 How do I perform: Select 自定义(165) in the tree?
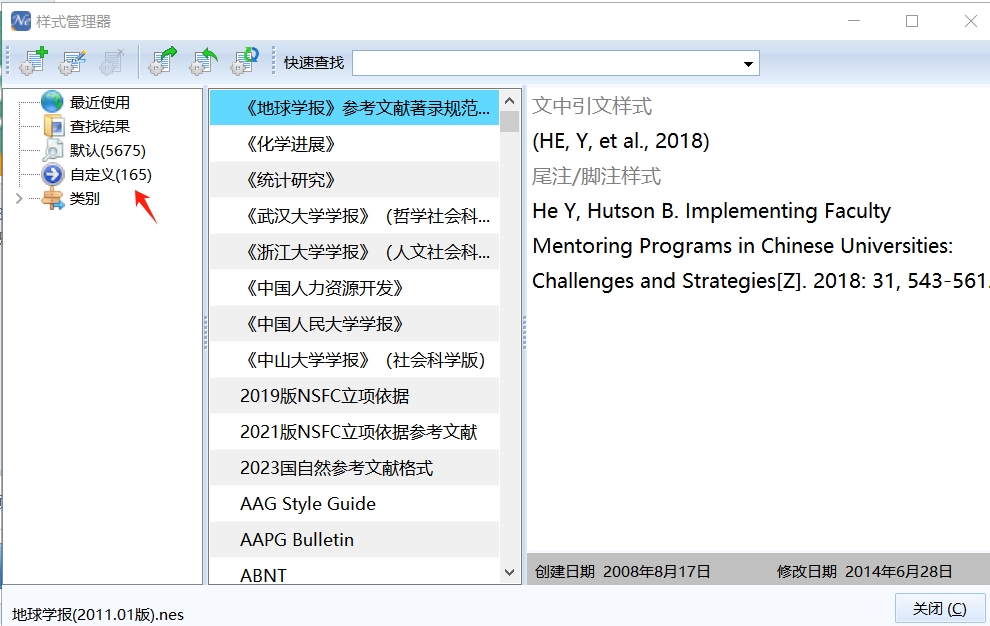click(110, 174)
